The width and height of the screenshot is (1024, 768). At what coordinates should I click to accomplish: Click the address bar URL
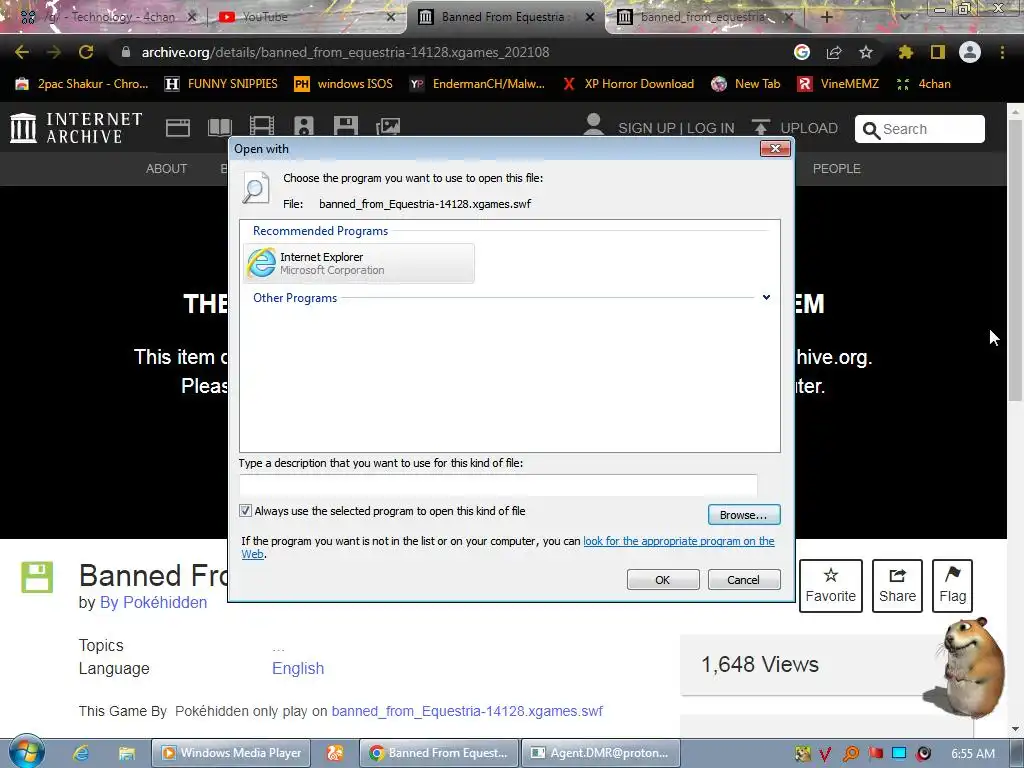345,52
